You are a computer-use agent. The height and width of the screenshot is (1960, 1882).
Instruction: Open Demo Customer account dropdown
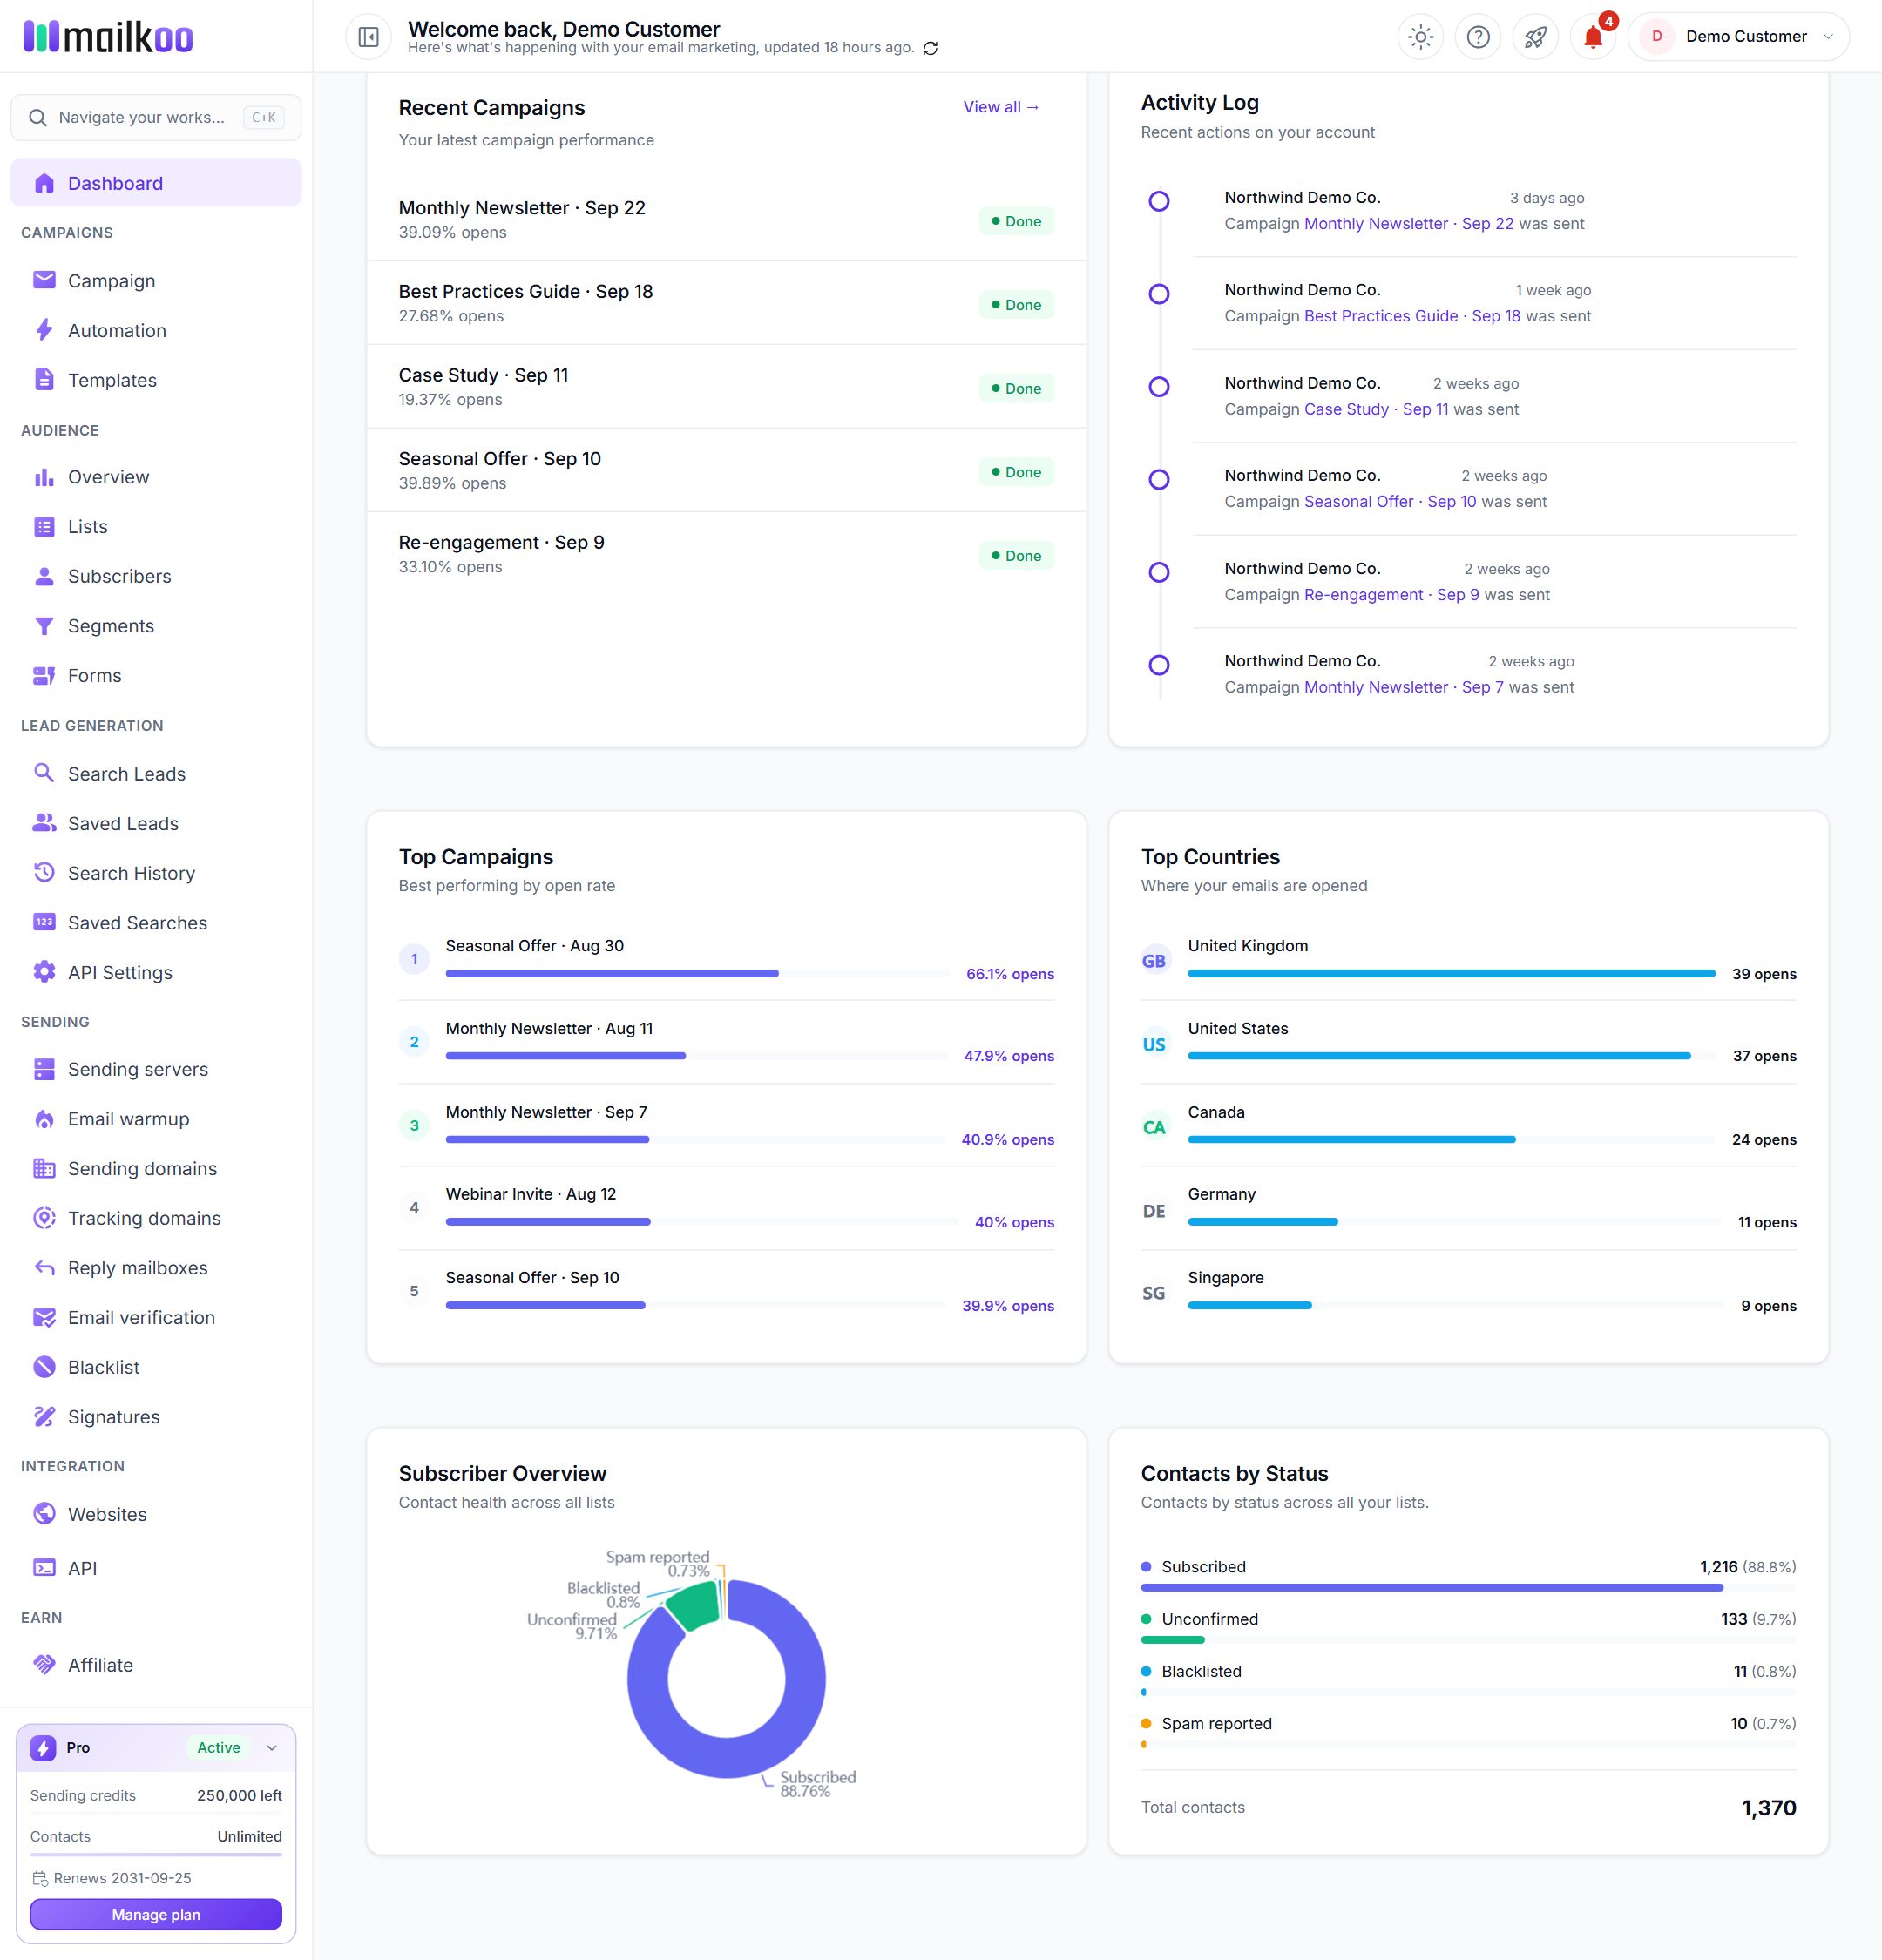click(x=1738, y=37)
